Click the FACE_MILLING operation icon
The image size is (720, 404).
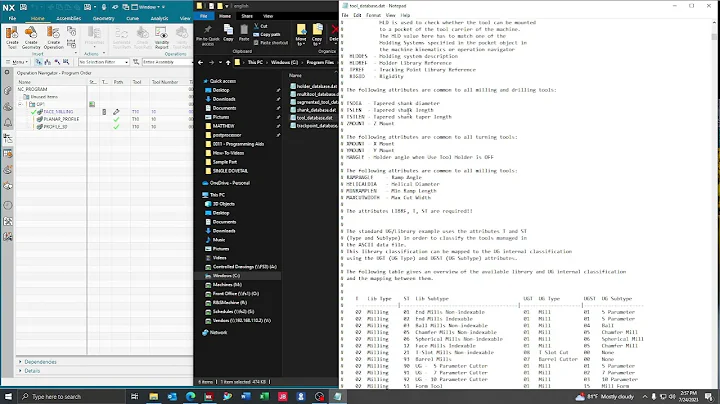40,112
